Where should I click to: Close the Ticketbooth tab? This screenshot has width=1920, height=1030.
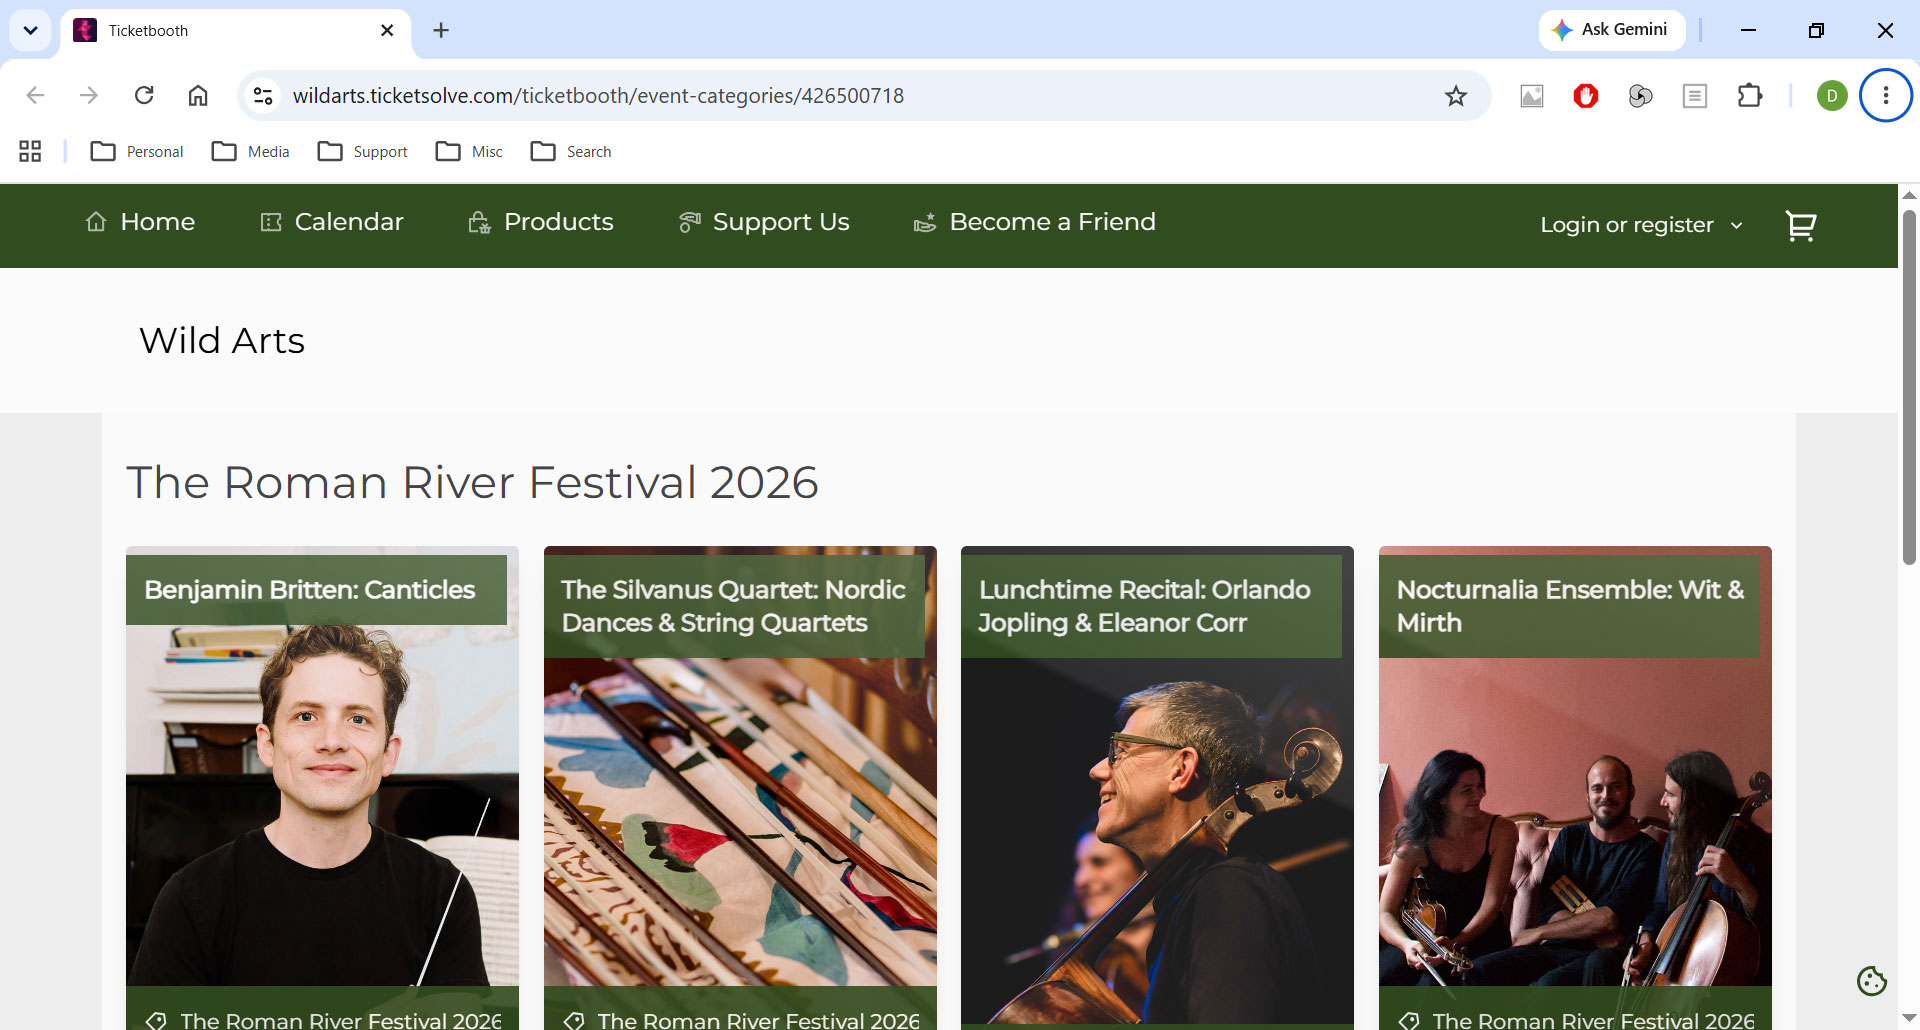coord(387,30)
